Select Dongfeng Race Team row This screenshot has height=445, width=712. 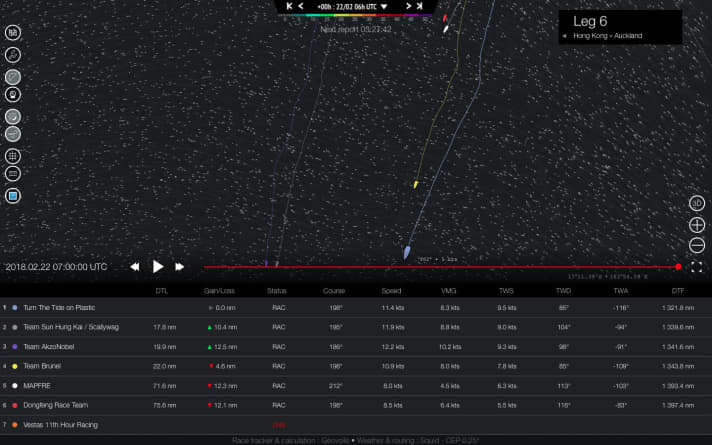point(356,405)
